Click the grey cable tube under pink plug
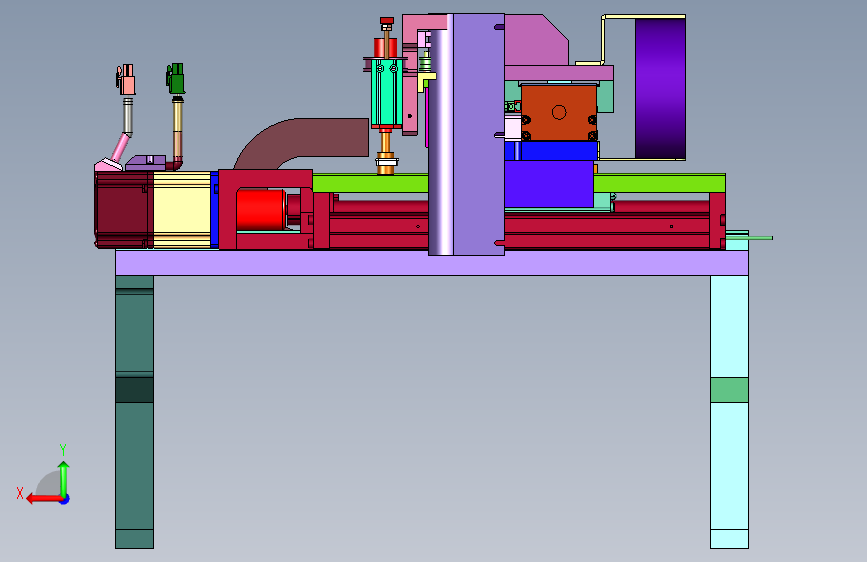 pyautogui.click(x=128, y=116)
